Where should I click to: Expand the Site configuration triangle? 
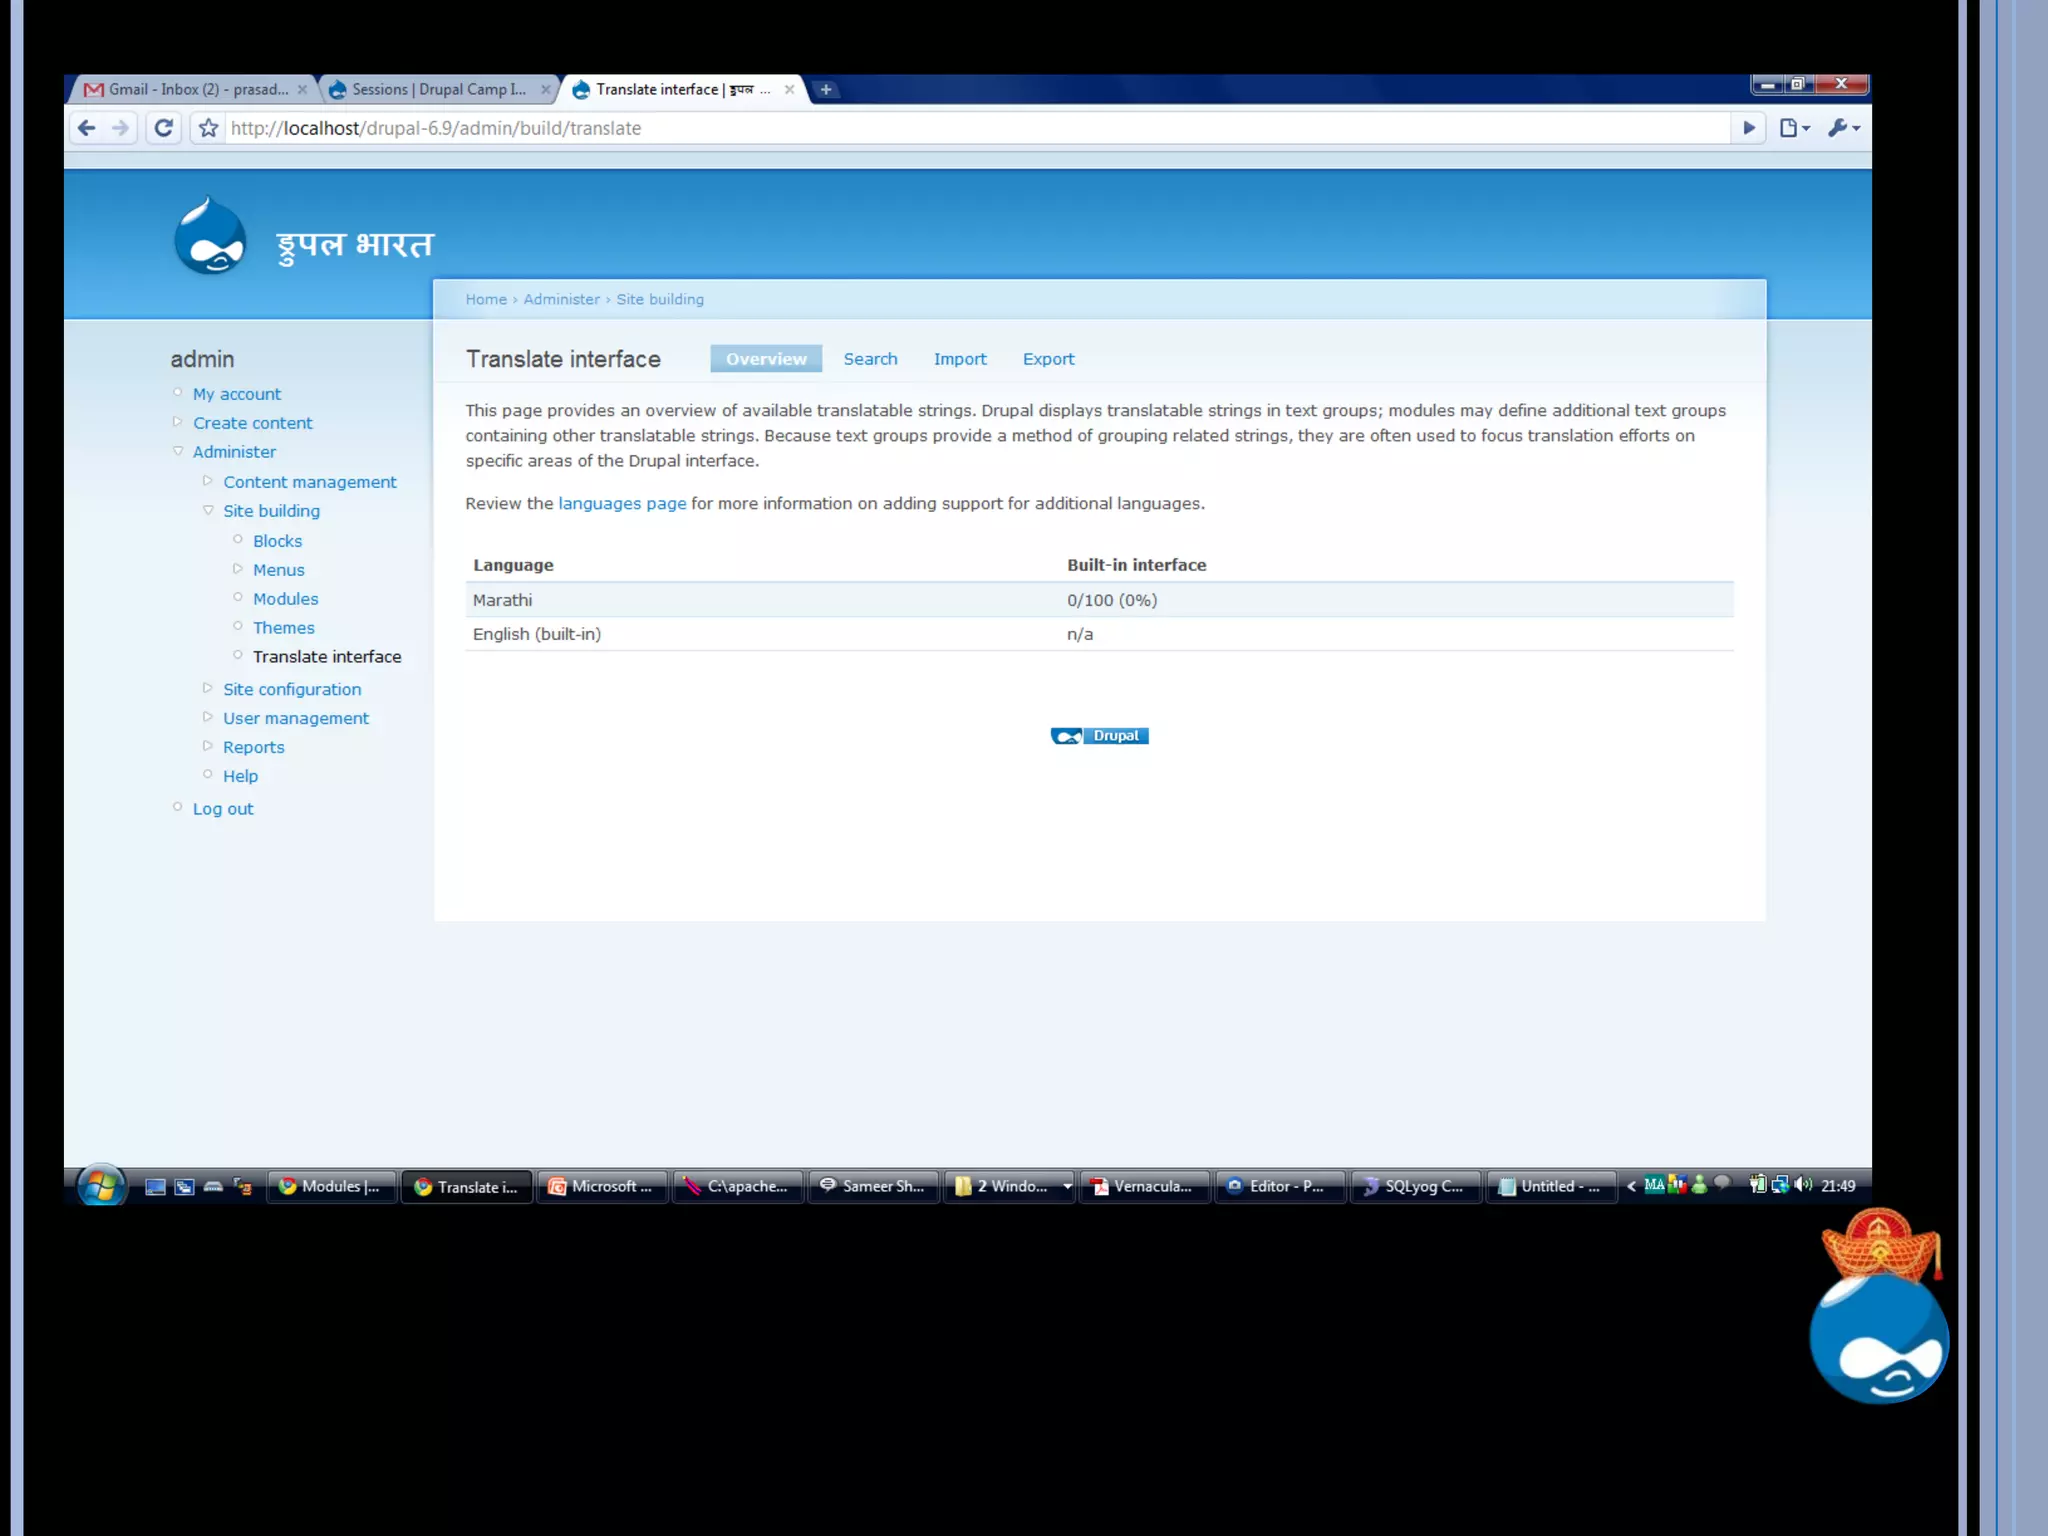208,688
